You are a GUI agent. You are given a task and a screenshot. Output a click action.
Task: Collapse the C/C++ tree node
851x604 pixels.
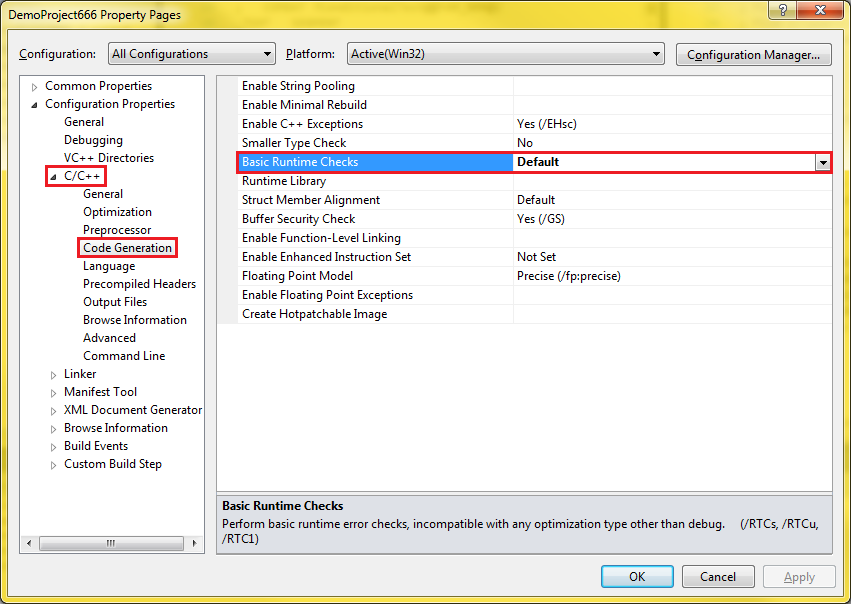(x=54, y=177)
